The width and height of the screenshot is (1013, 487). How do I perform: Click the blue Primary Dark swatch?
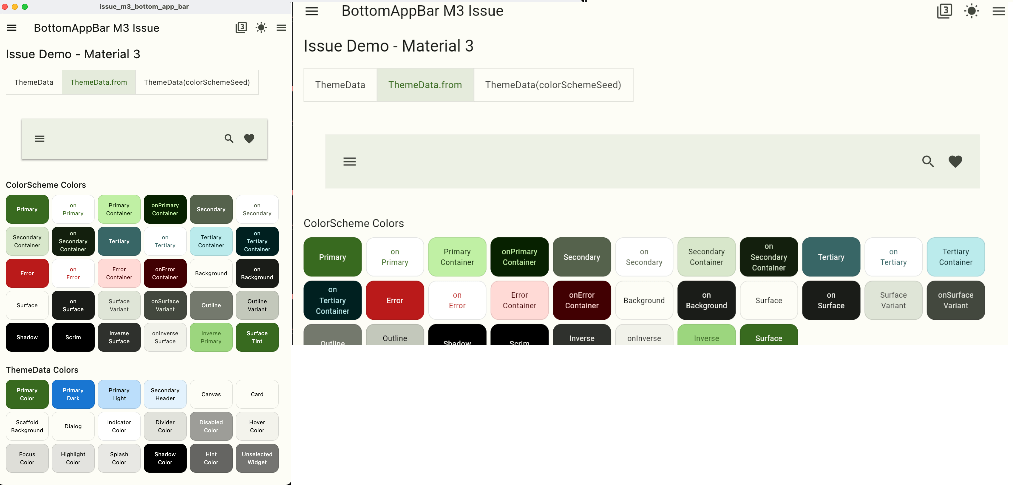pos(73,394)
